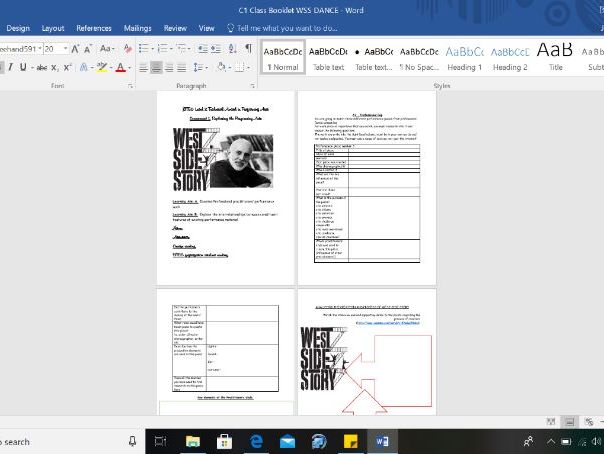Image resolution: width=604 pixels, height=454 pixels.
Task: Open the View tab
Action: [206, 28]
